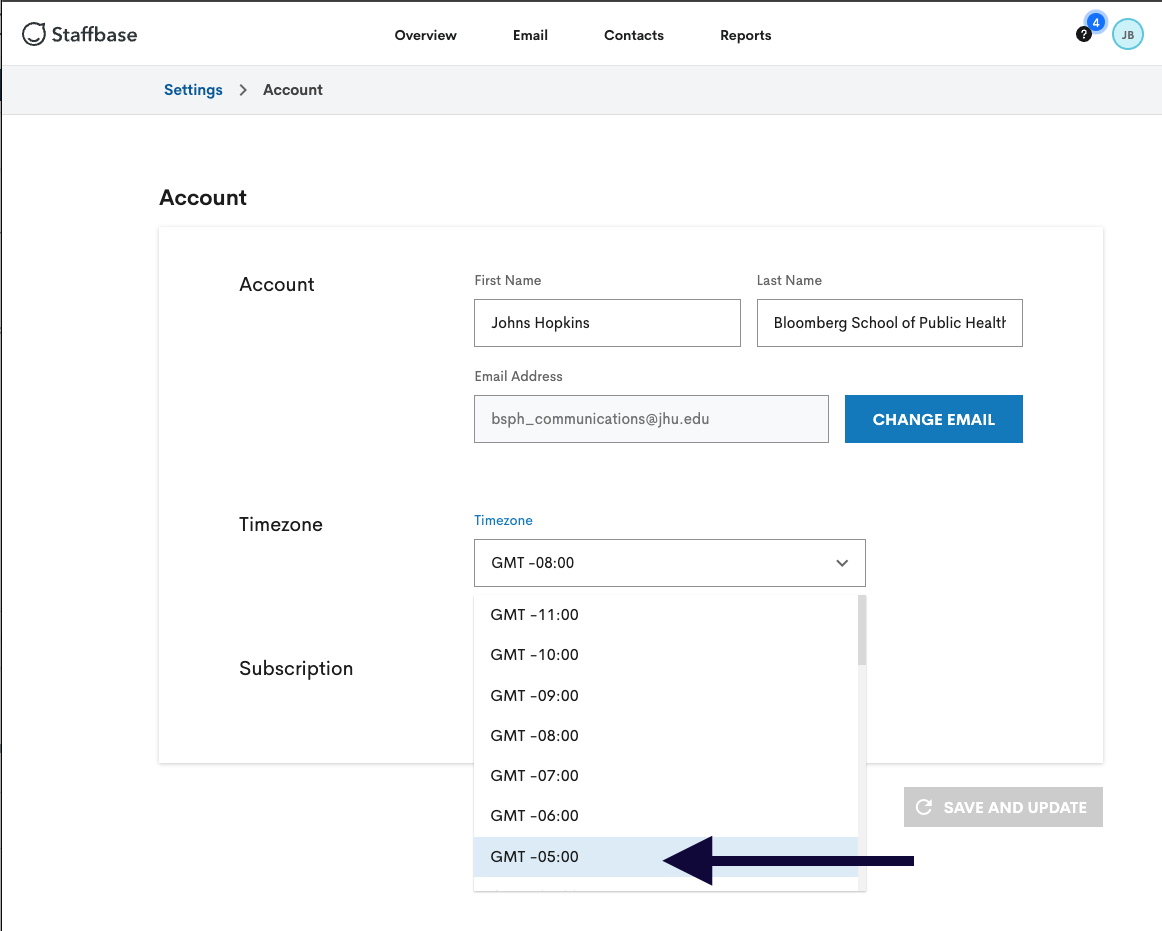Click the Timezone dropdown chevron arrow
Image resolution: width=1162 pixels, height=931 pixels.
click(842, 563)
